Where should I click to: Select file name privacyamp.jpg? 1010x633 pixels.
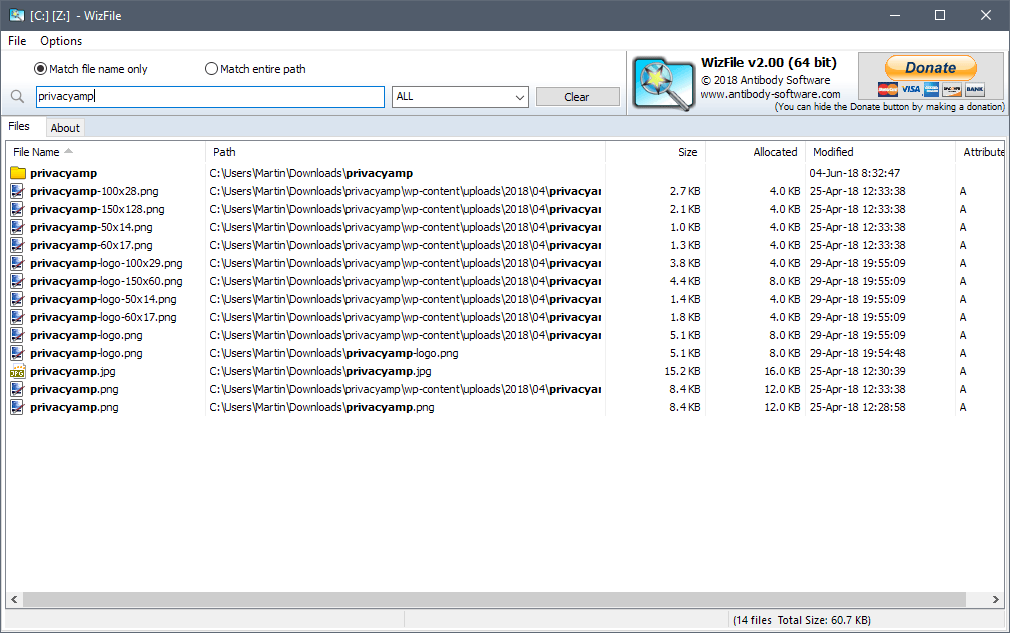pyautogui.click(x=73, y=372)
